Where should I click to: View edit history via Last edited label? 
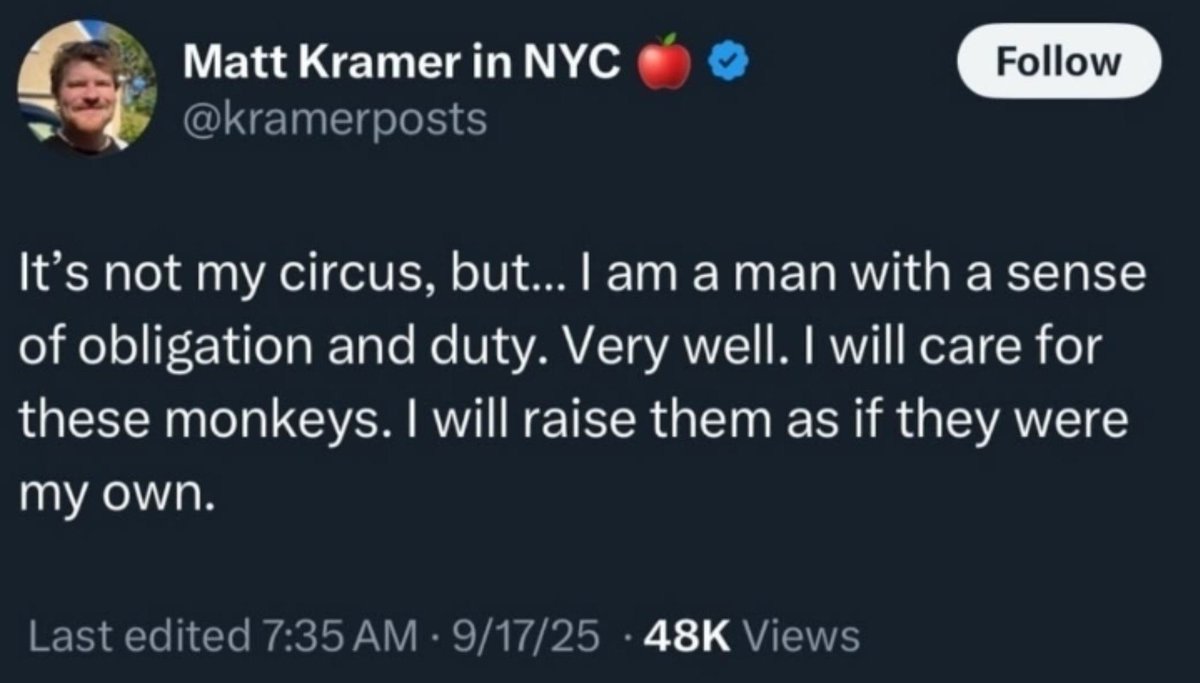(136, 635)
